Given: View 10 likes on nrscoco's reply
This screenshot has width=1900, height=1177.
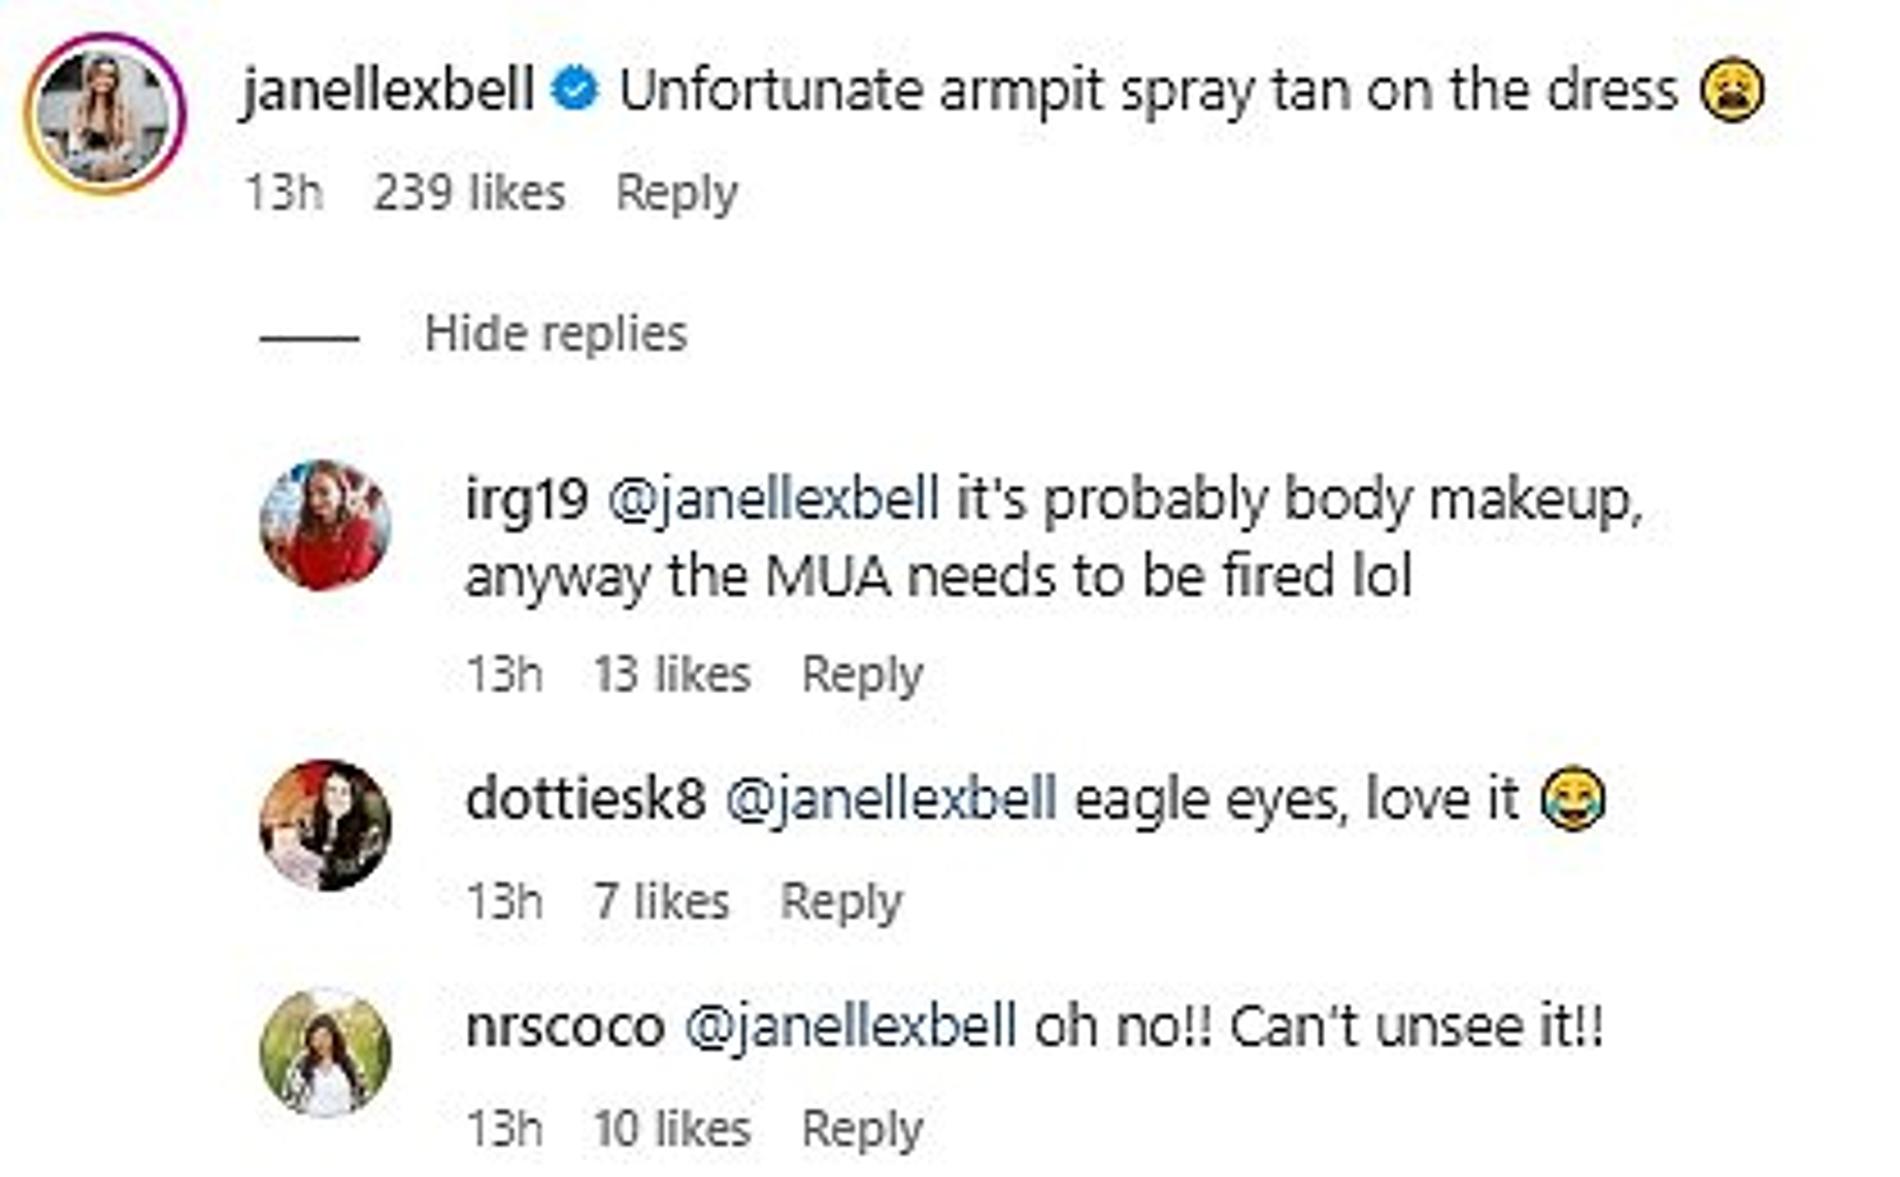Looking at the screenshot, I should tap(671, 1129).
